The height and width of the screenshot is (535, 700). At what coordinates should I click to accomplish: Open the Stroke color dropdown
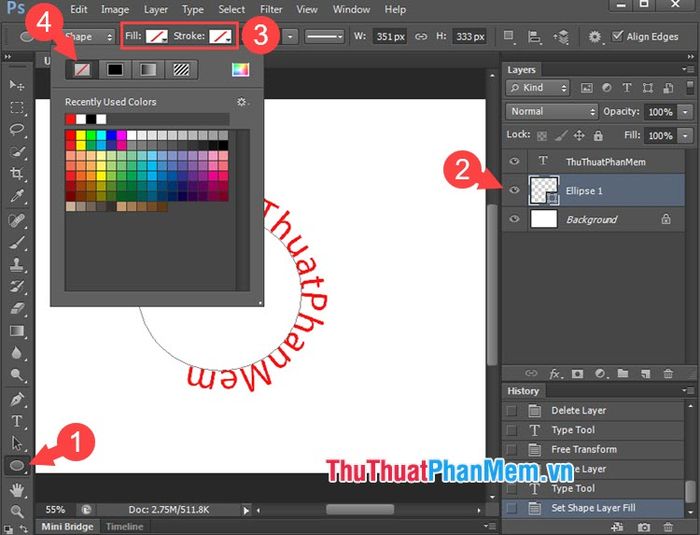tap(221, 37)
